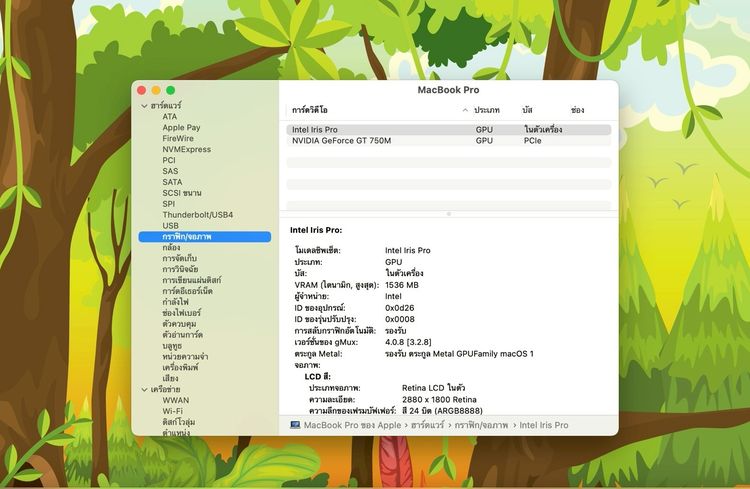This screenshot has height=489, width=750.
Task: Click the ฮาร์ดแวร์ section label
Action: pos(166,105)
